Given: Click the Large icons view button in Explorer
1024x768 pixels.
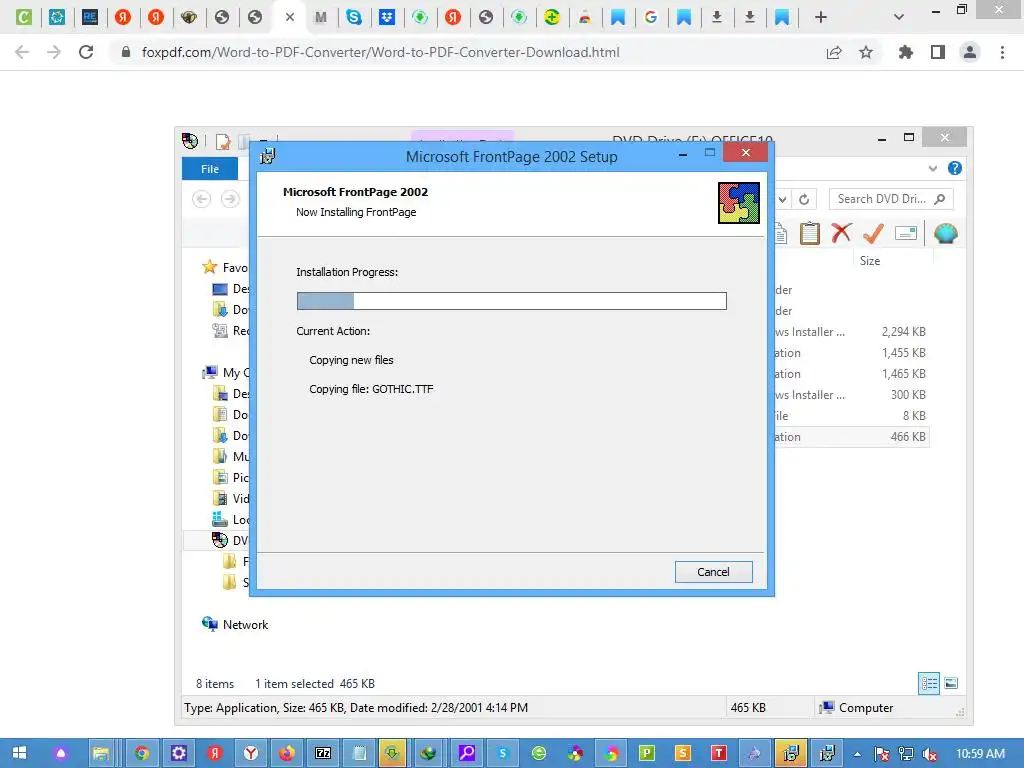Looking at the screenshot, I should pos(951,684).
